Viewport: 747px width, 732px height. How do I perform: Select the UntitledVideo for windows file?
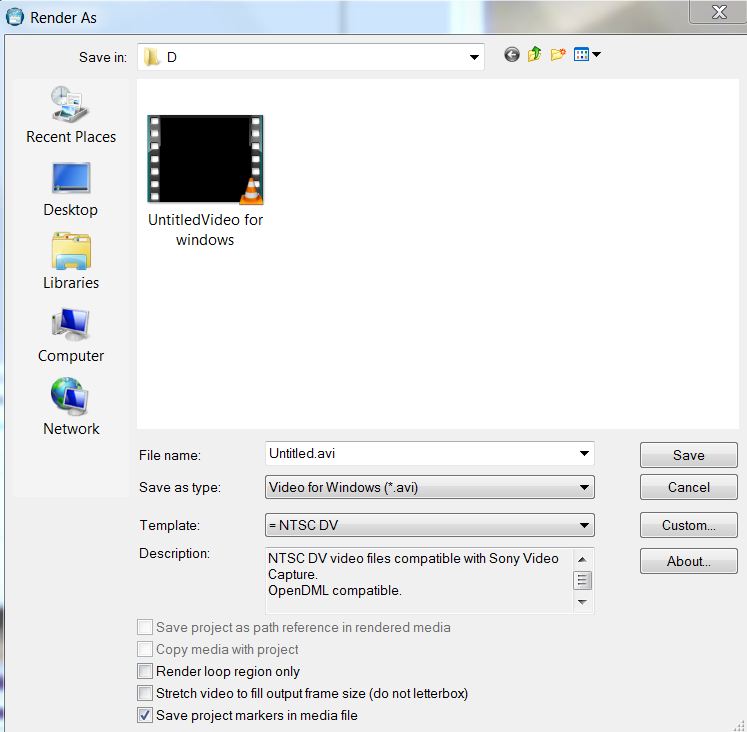pyautogui.click(x=205, y=181)
